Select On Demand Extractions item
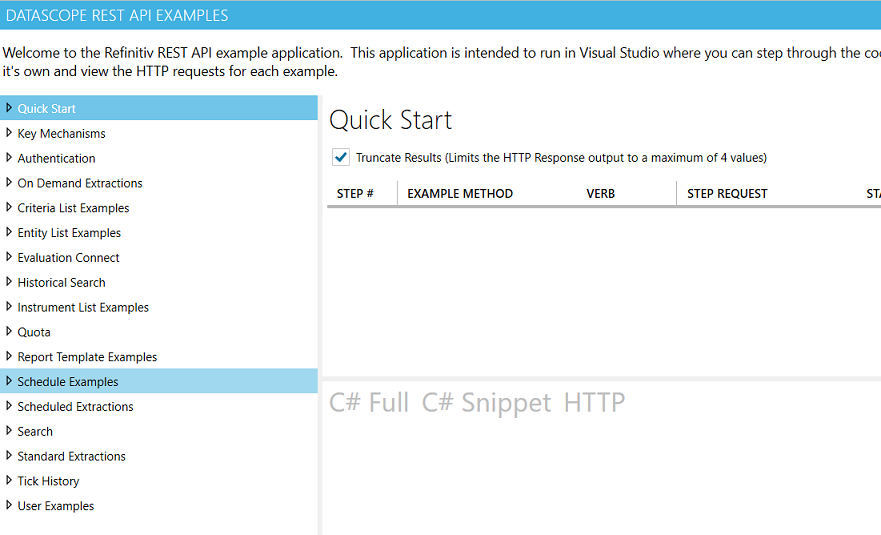 coord(80,183)
